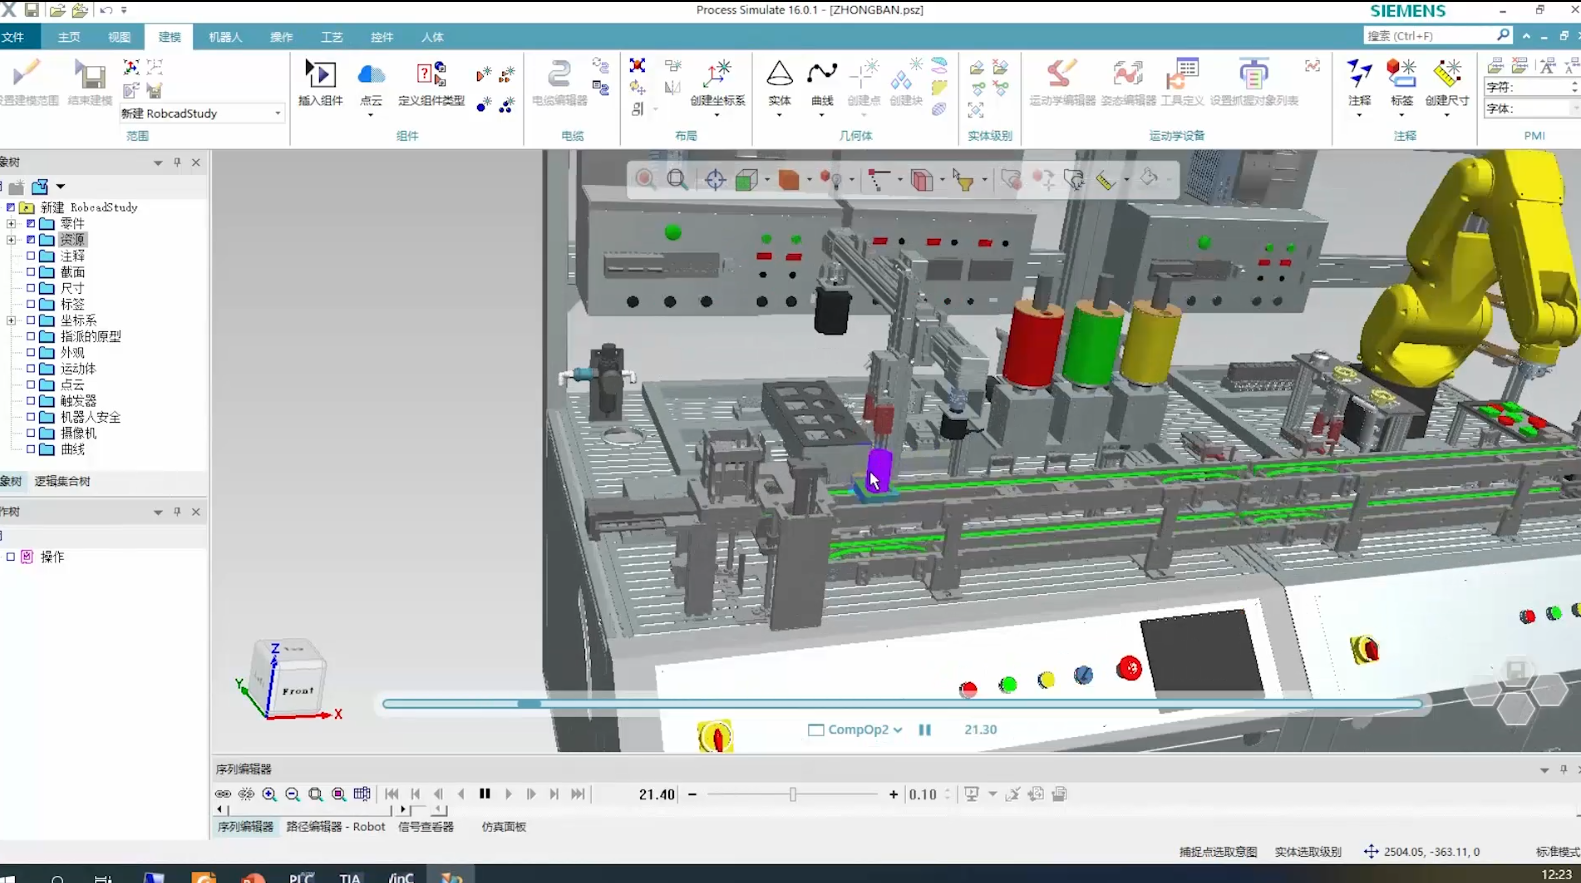Toggle checkbox for 标签 folder
The height and width of the screenshot is (883, 1581).
tap(30, 304)
